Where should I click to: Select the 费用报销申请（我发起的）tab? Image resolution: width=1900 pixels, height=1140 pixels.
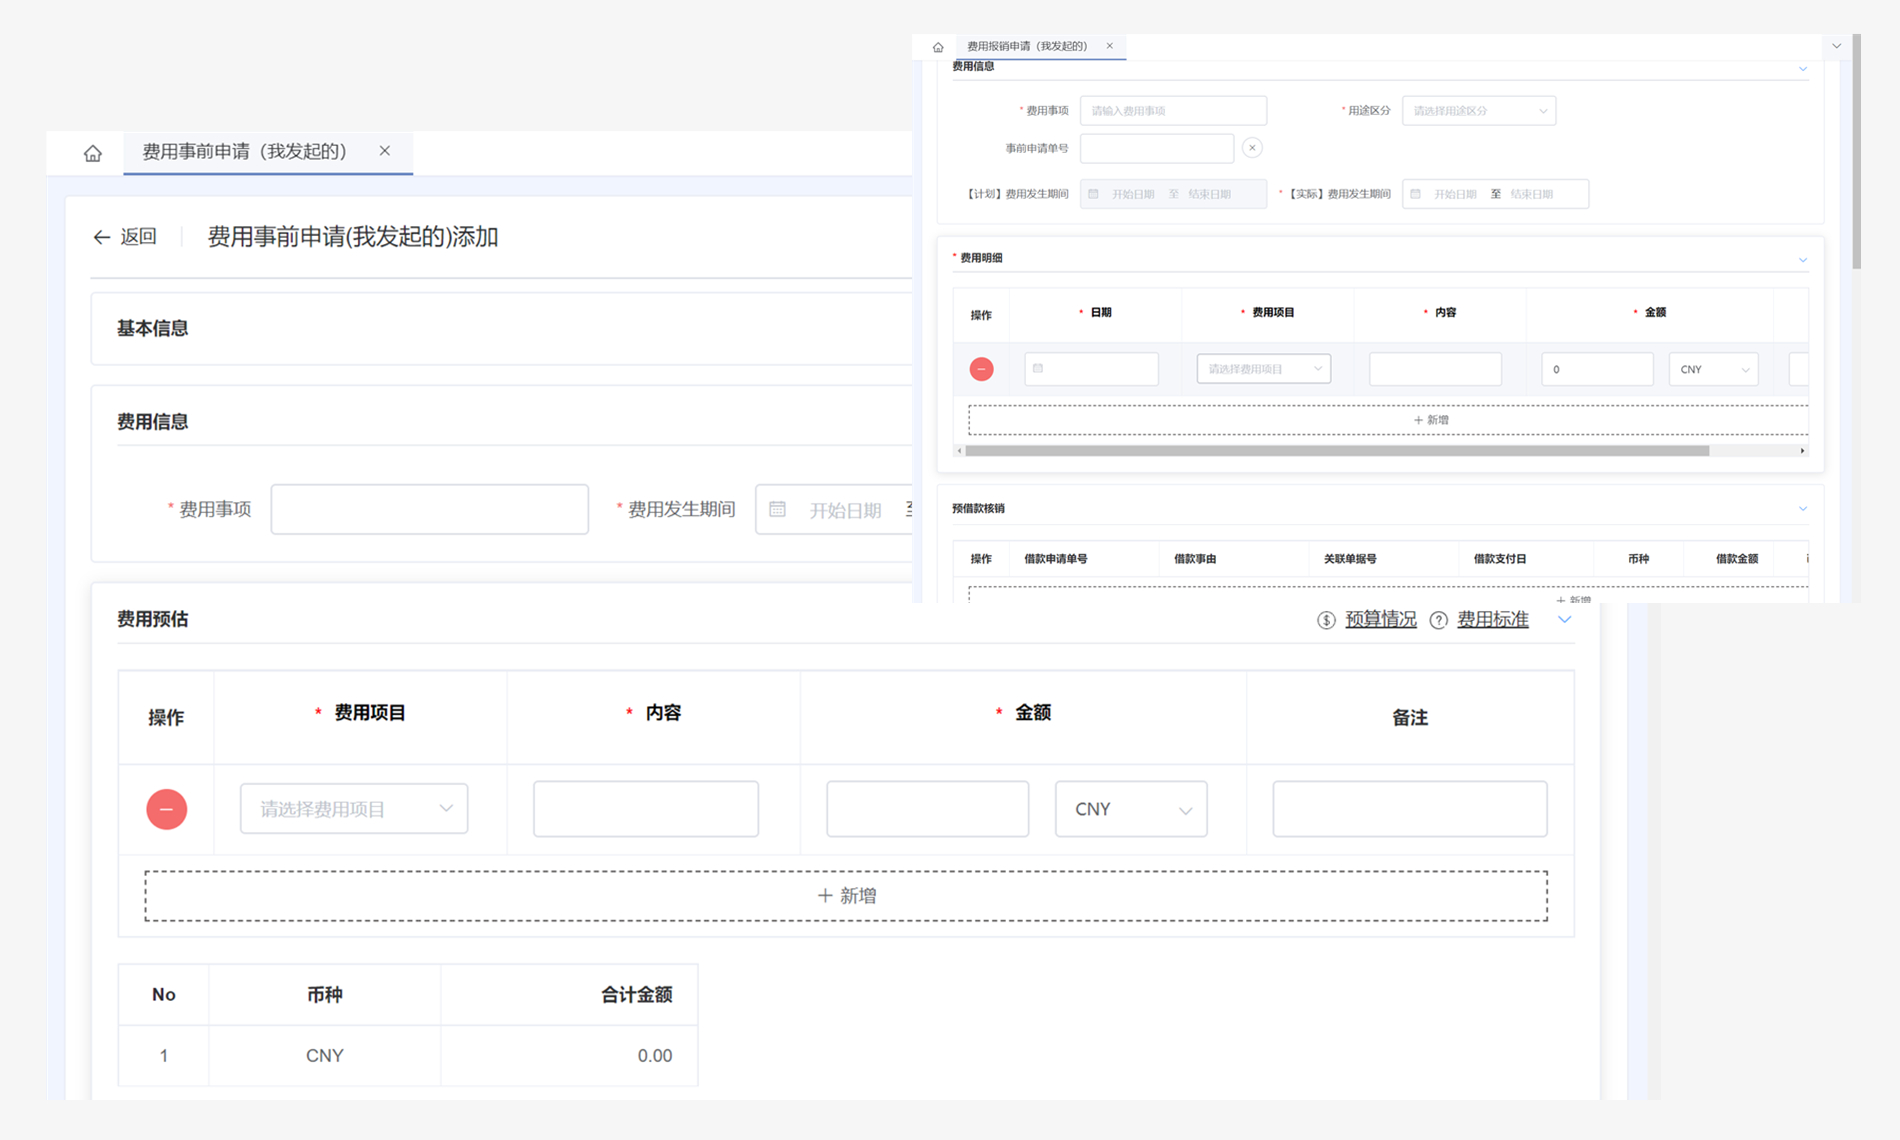tap(1026, 46)
